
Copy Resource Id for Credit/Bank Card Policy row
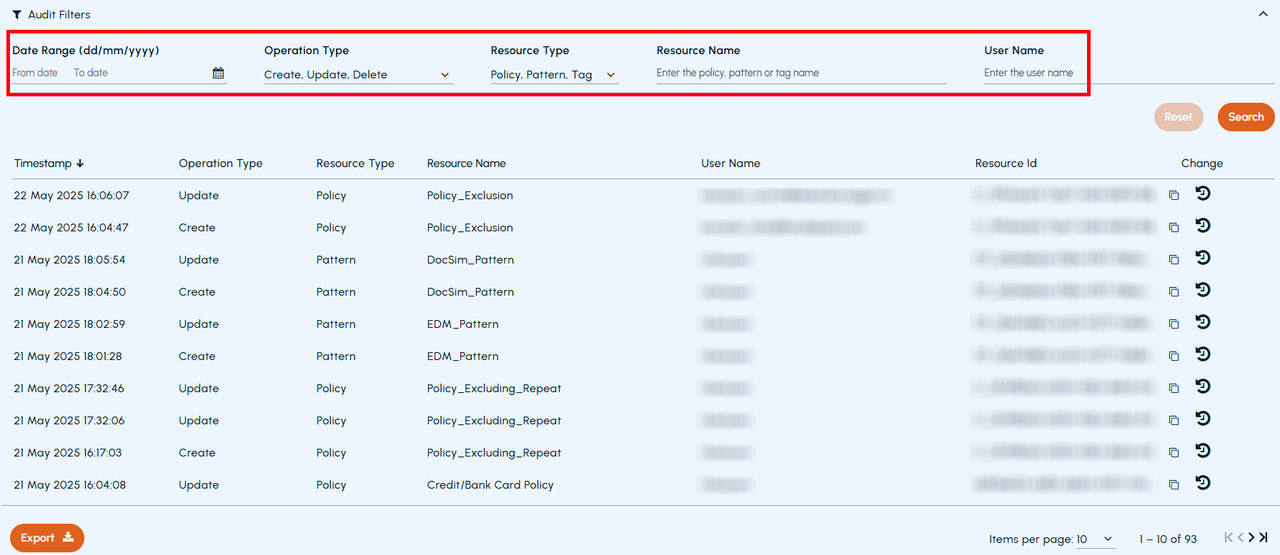[x=1174, y=485]
